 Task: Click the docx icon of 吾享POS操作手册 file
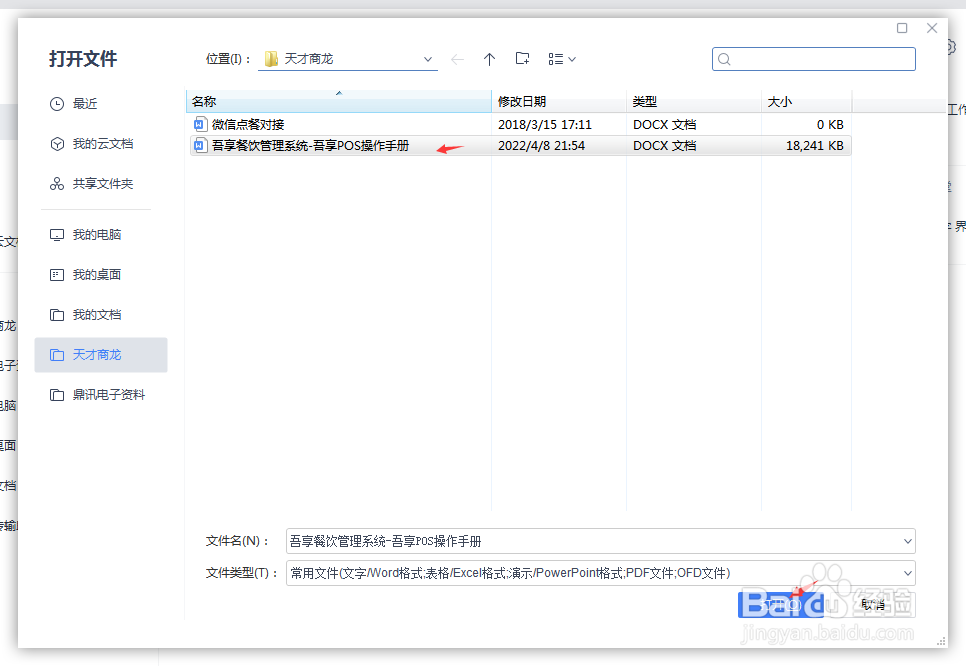pyautogui.click(x=199, y=145)
